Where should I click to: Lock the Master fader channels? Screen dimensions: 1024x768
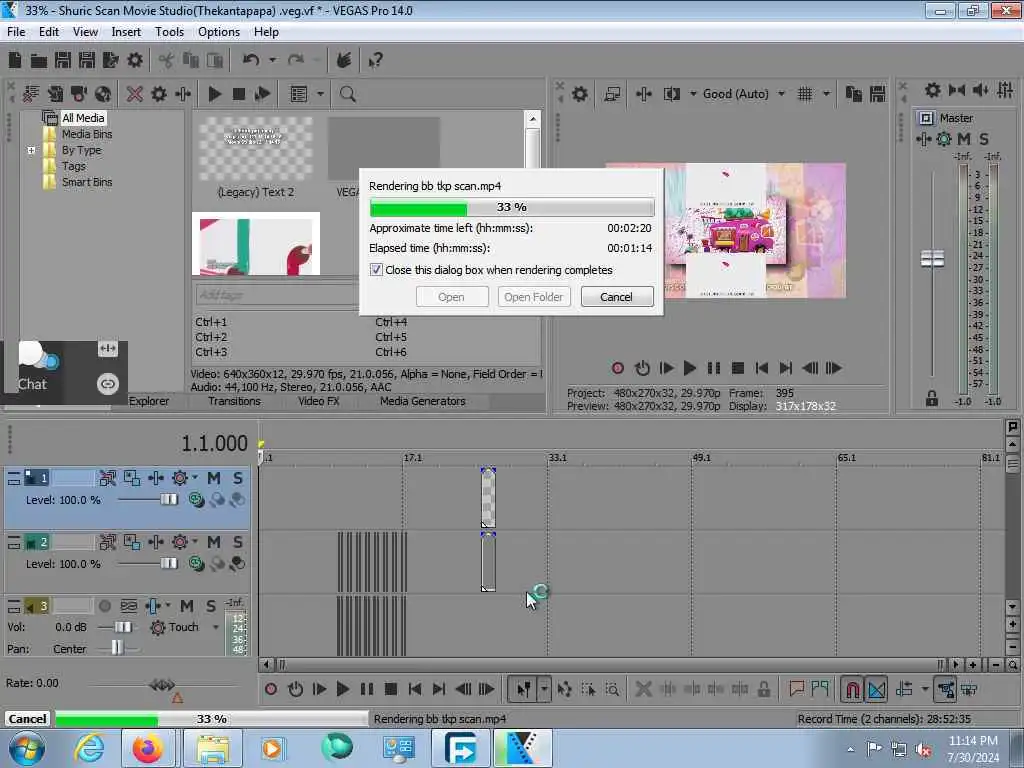coord(932,398)
